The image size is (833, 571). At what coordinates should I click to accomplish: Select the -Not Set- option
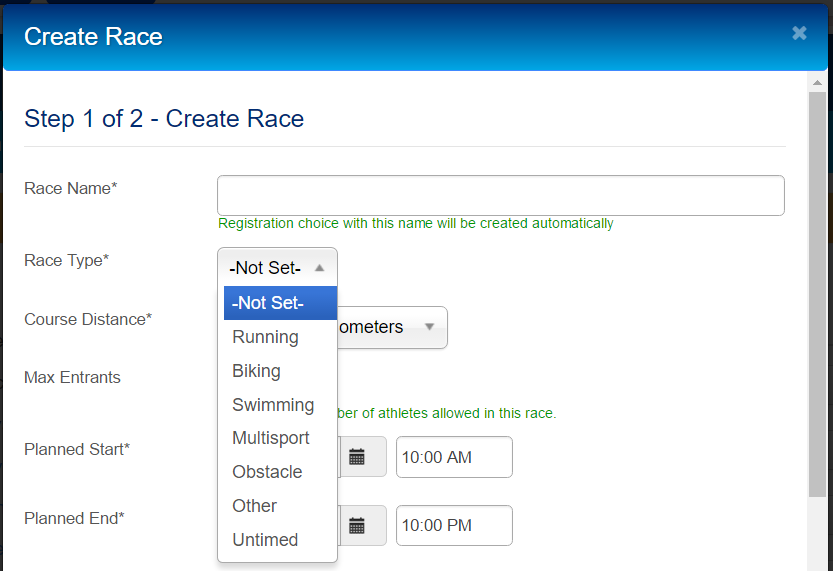pos(267,303)
